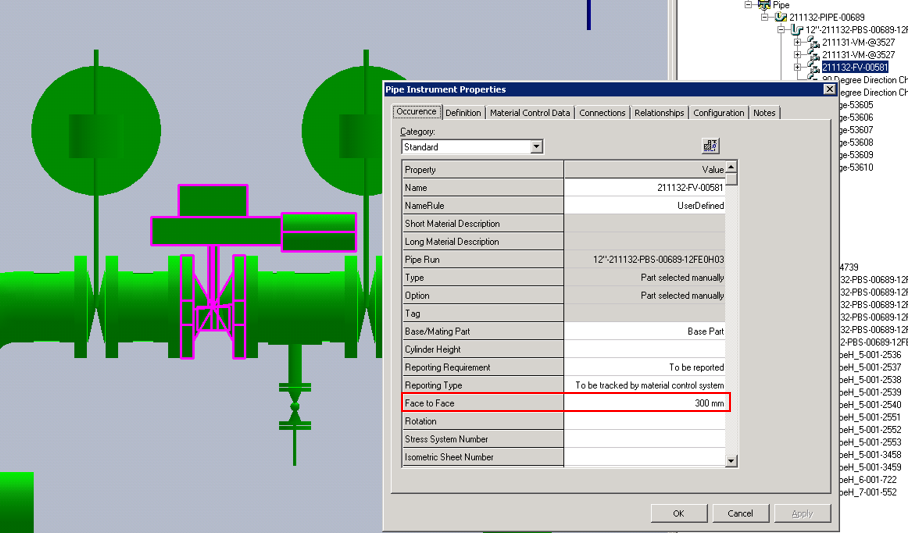Close the Pipe Instrument Properties dialog
Screen dimensions: 922x533
pyautogui.click(x=829, y=90)
